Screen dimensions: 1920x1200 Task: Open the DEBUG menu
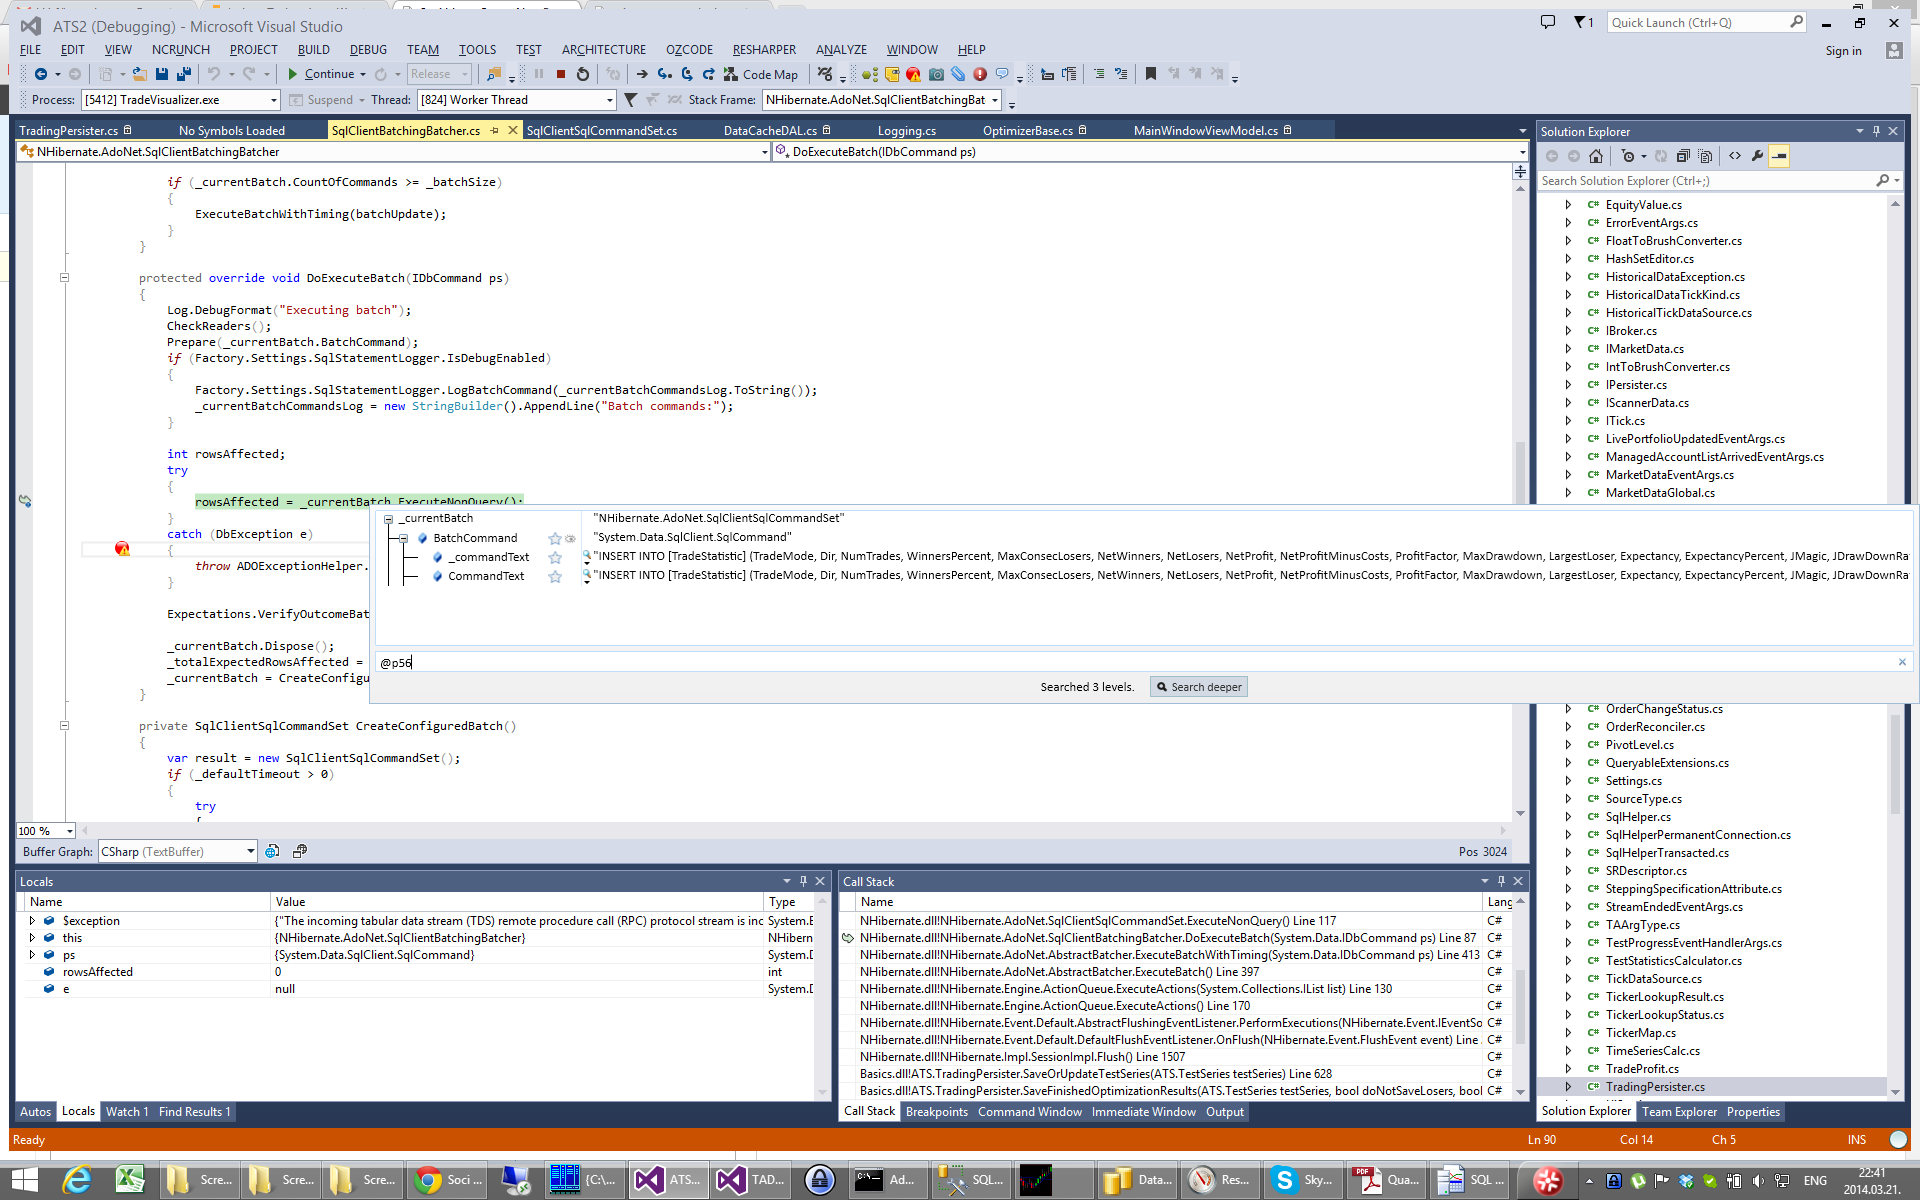pos(368,49)
